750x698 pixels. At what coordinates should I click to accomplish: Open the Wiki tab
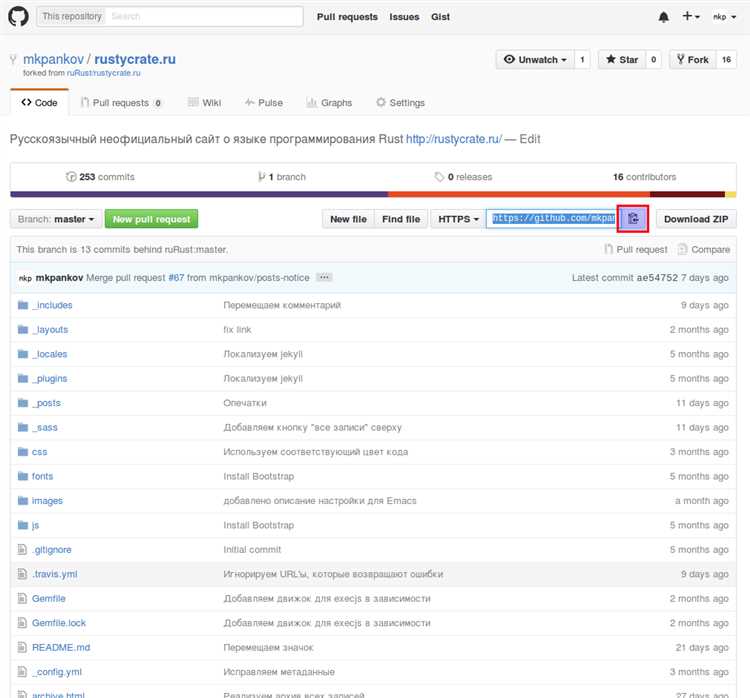tap(204, 103)
